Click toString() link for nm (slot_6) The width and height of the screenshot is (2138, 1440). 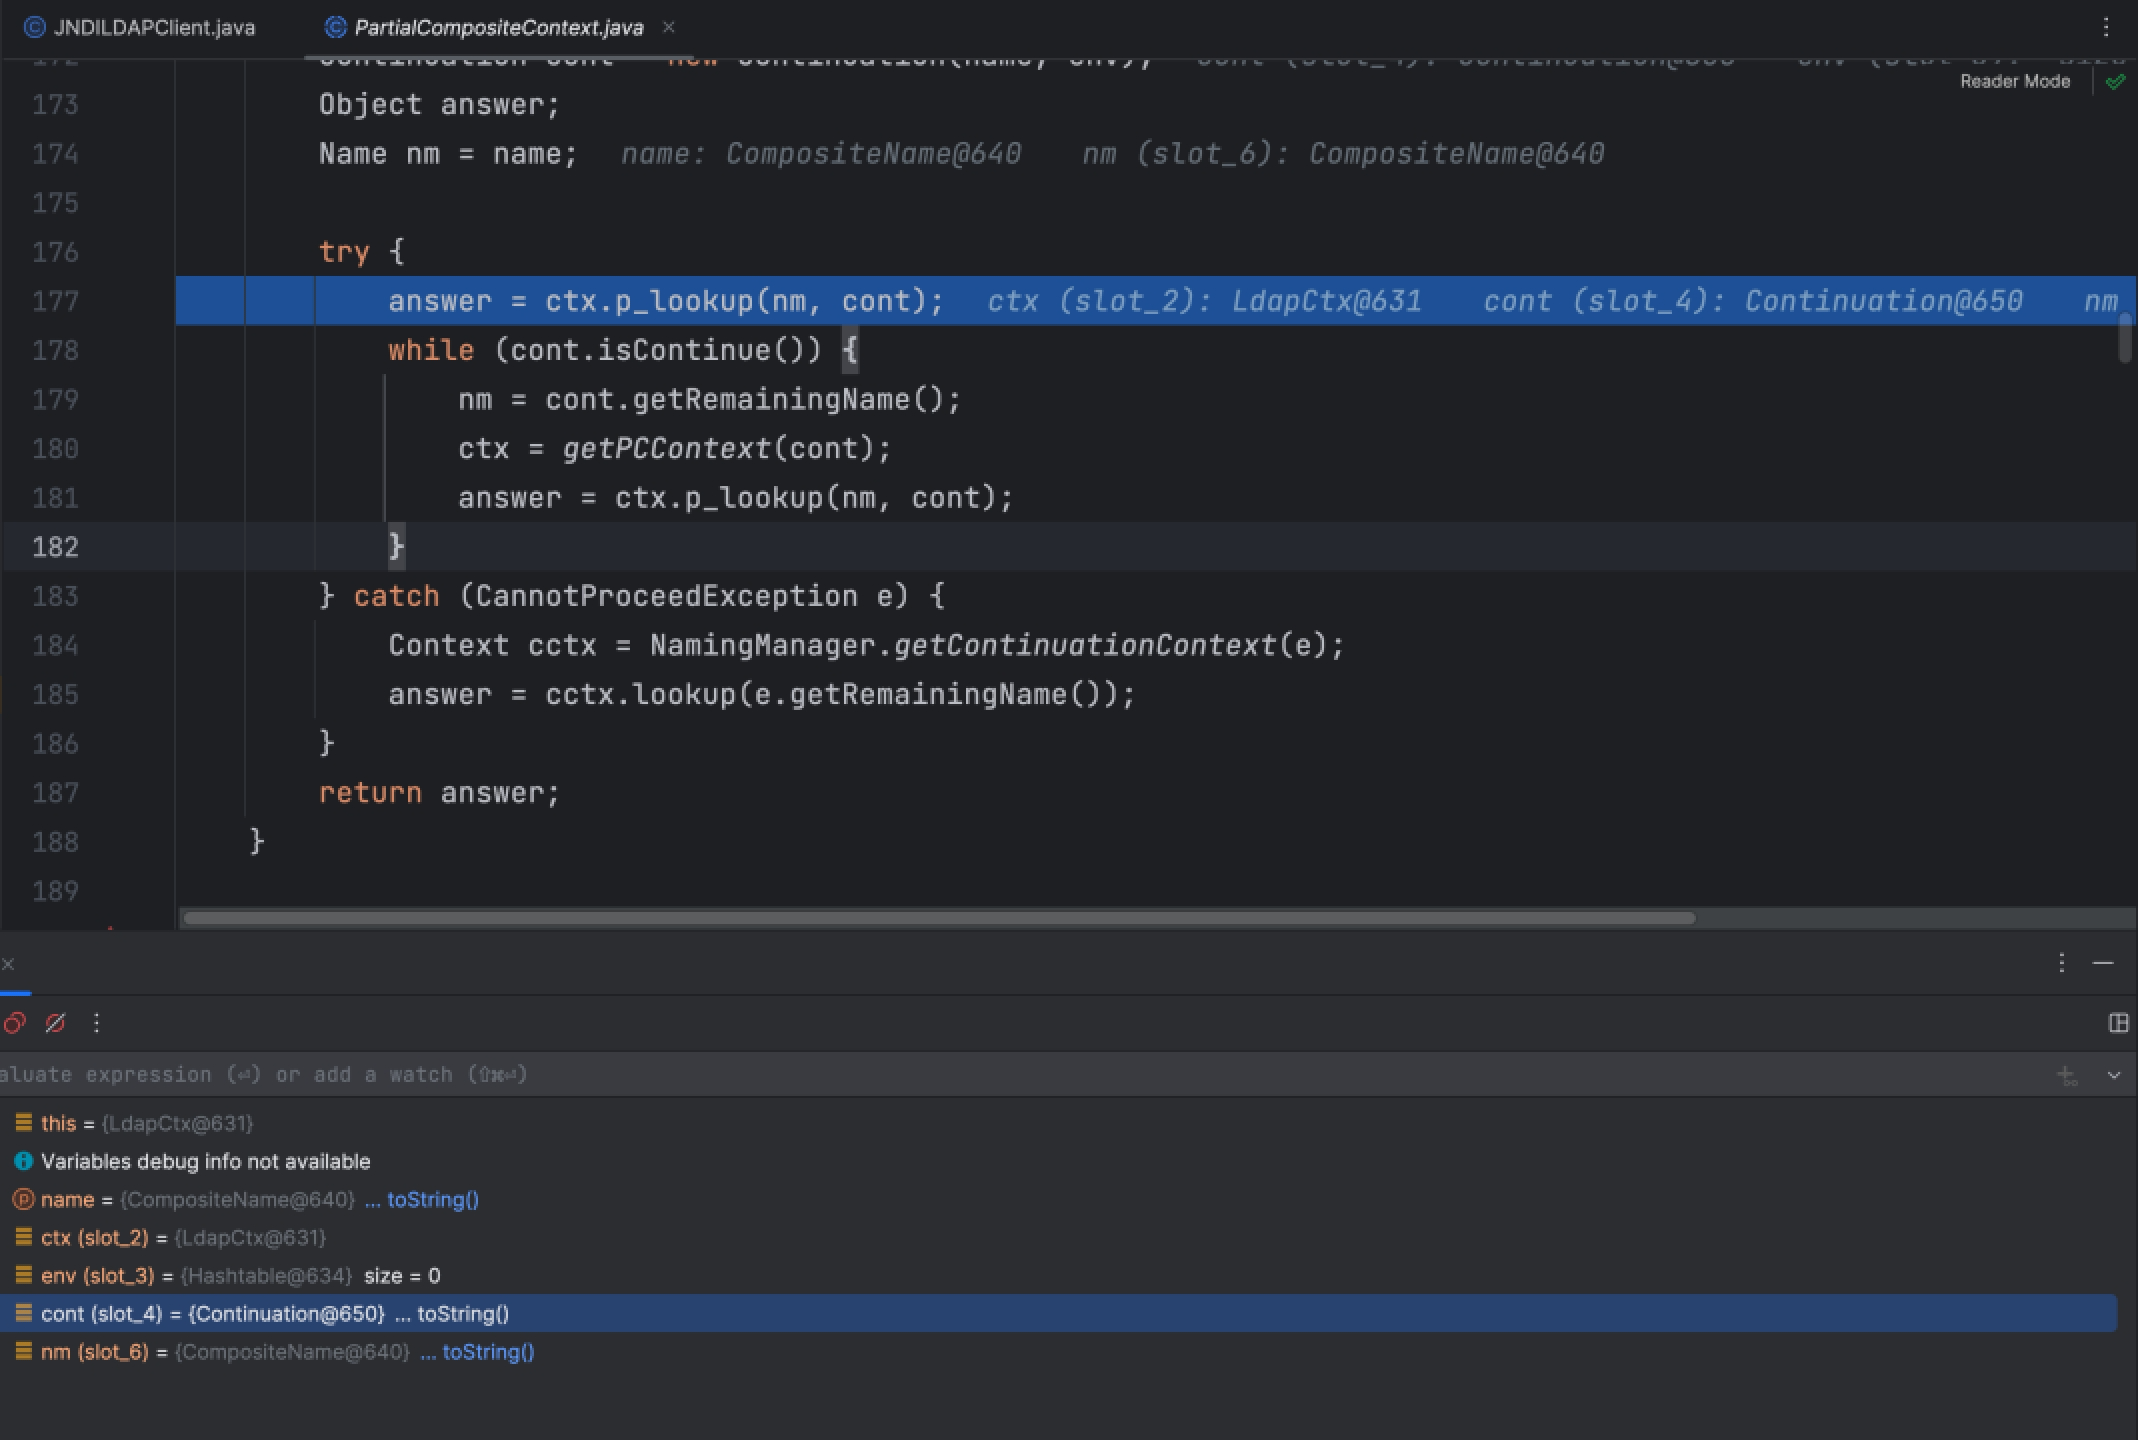point(488,1352)
